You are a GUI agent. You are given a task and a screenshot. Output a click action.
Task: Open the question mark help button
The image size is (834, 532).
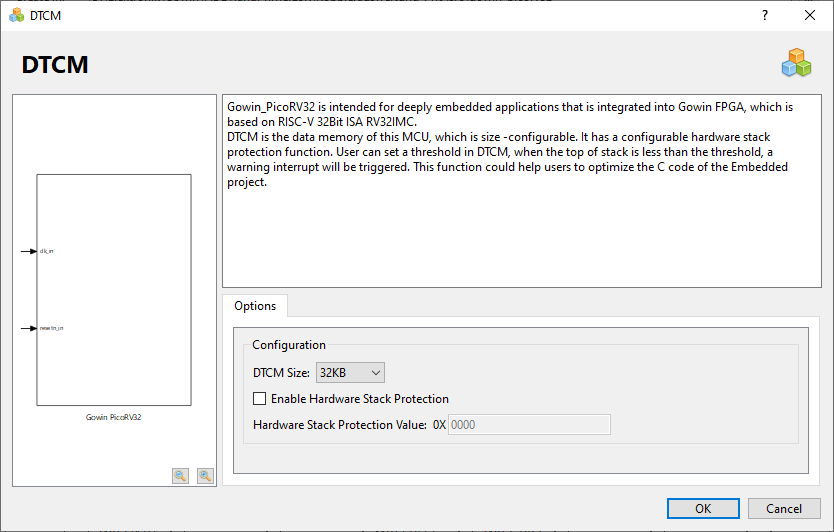point(765,15)
